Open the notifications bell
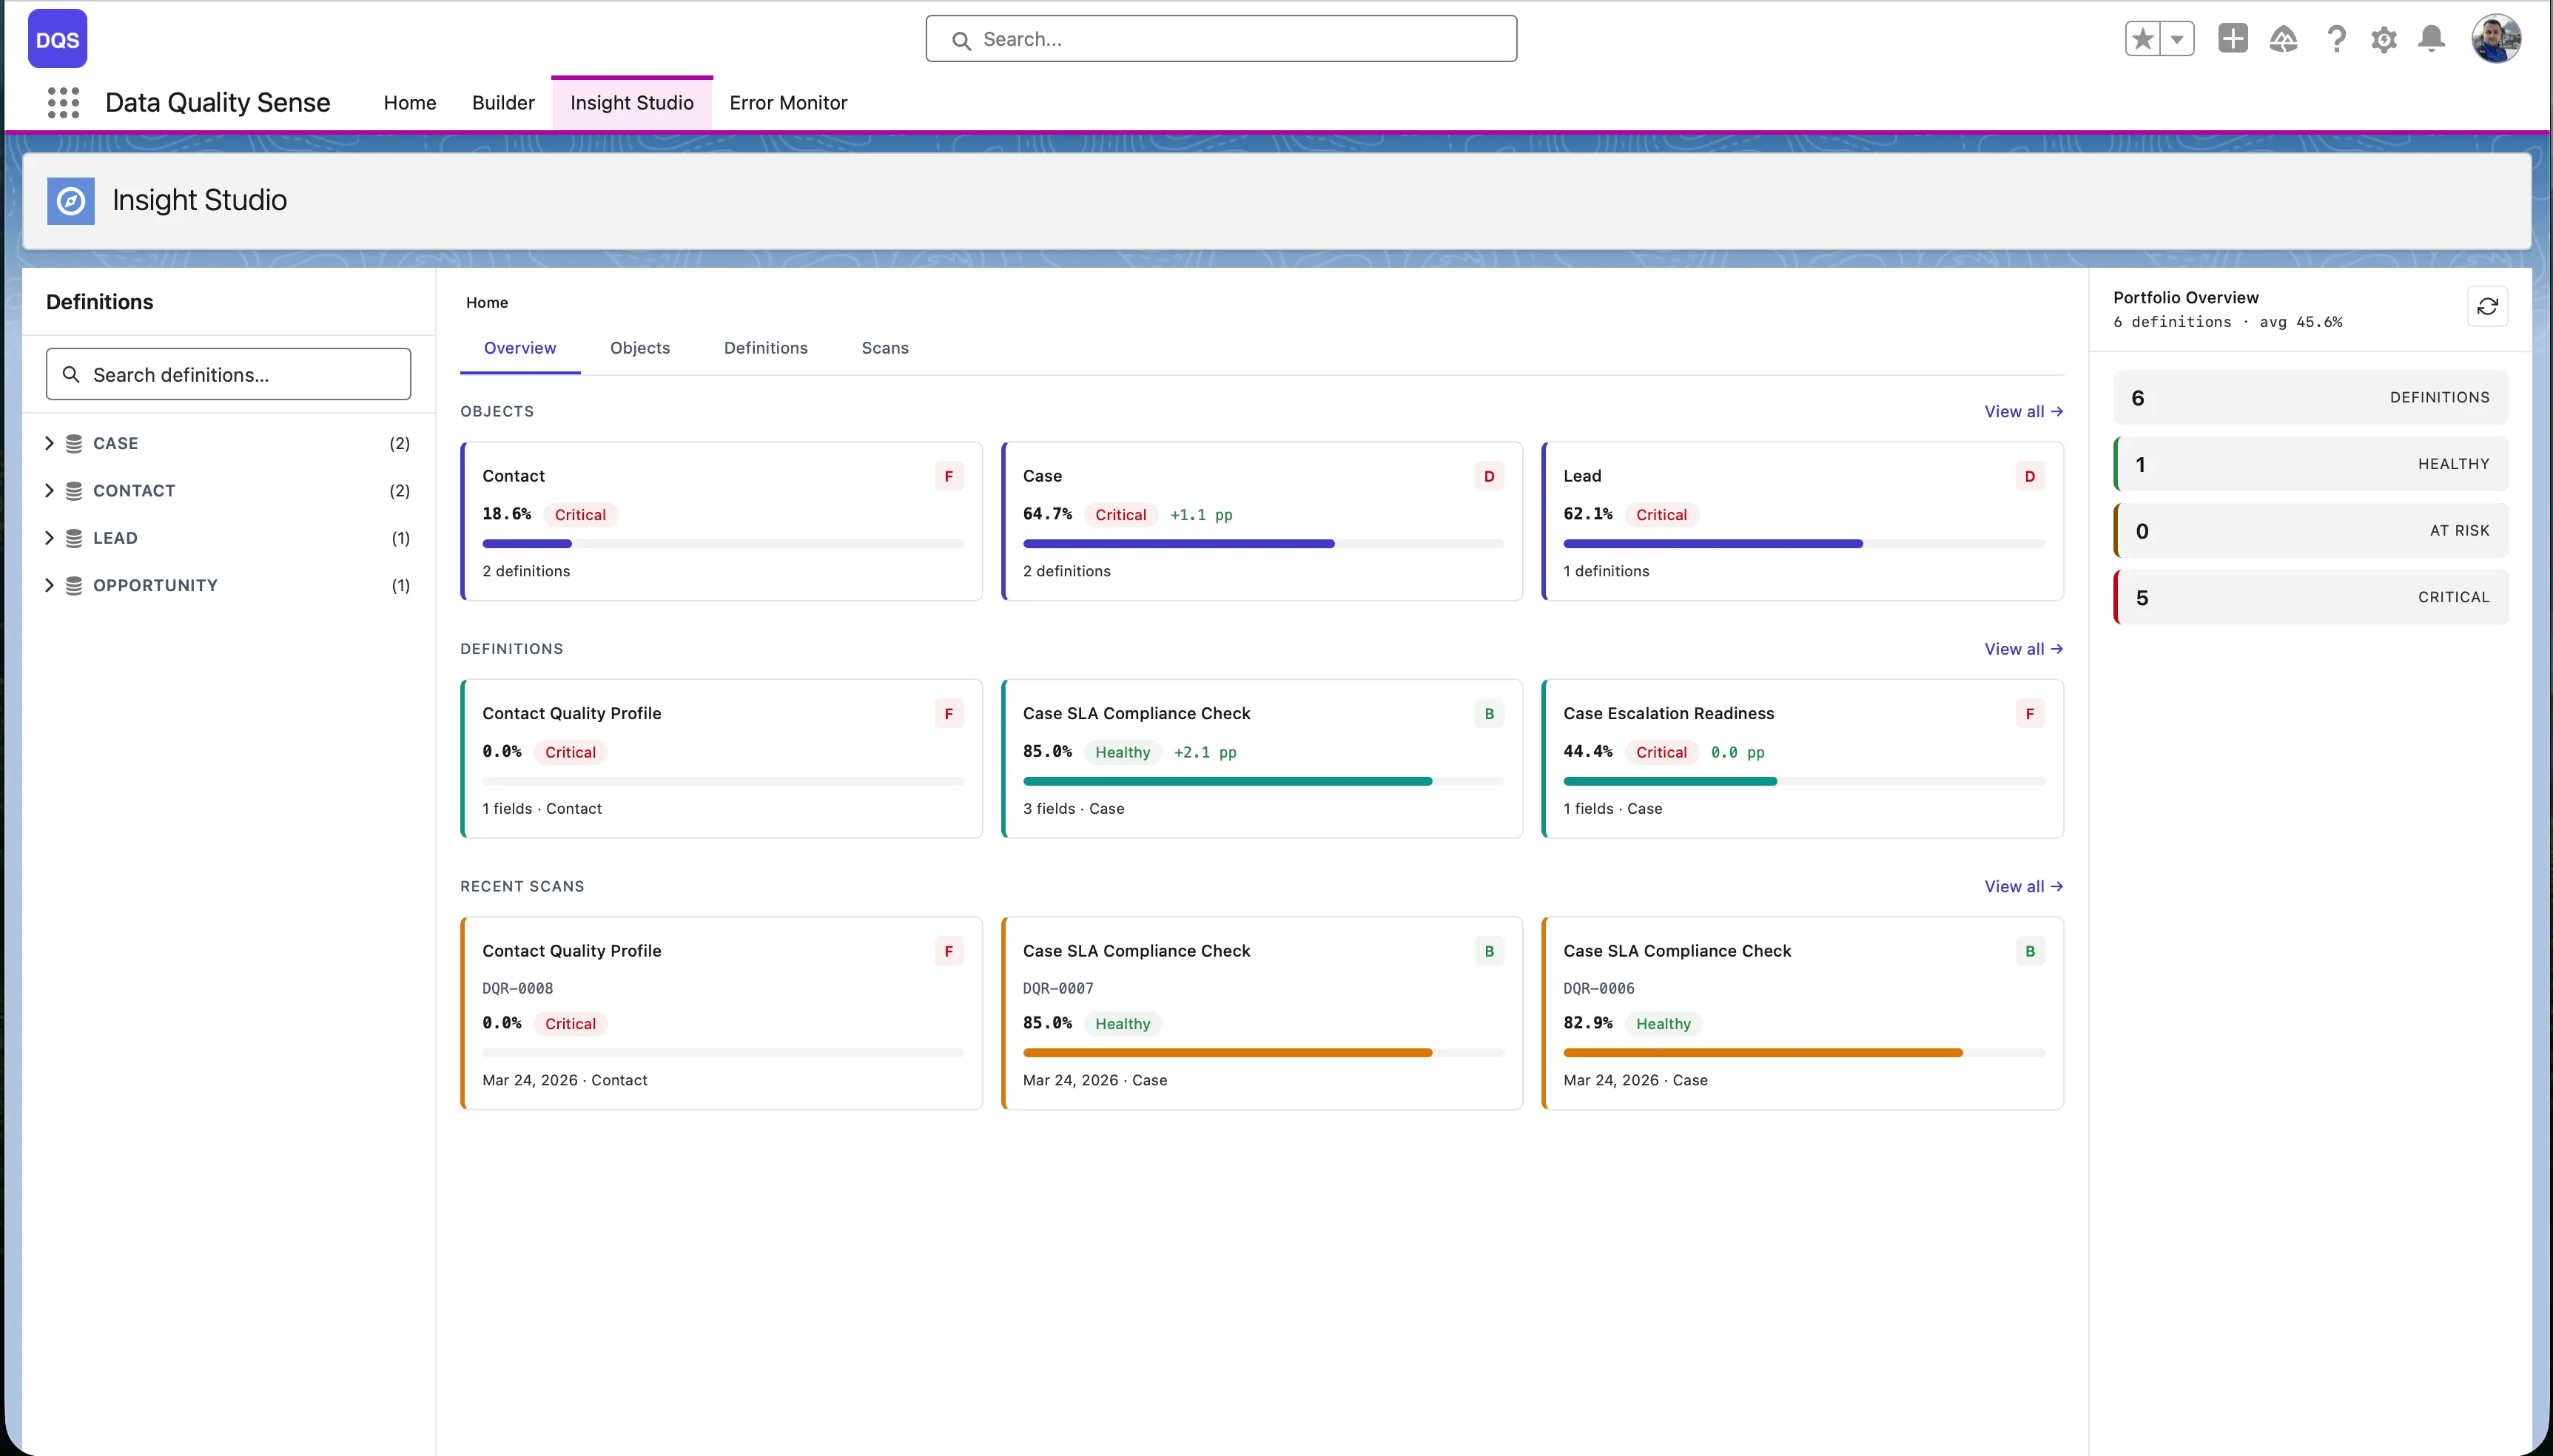The image size is (2553, 1456). pyautogui.click(x=2431, y=39)
